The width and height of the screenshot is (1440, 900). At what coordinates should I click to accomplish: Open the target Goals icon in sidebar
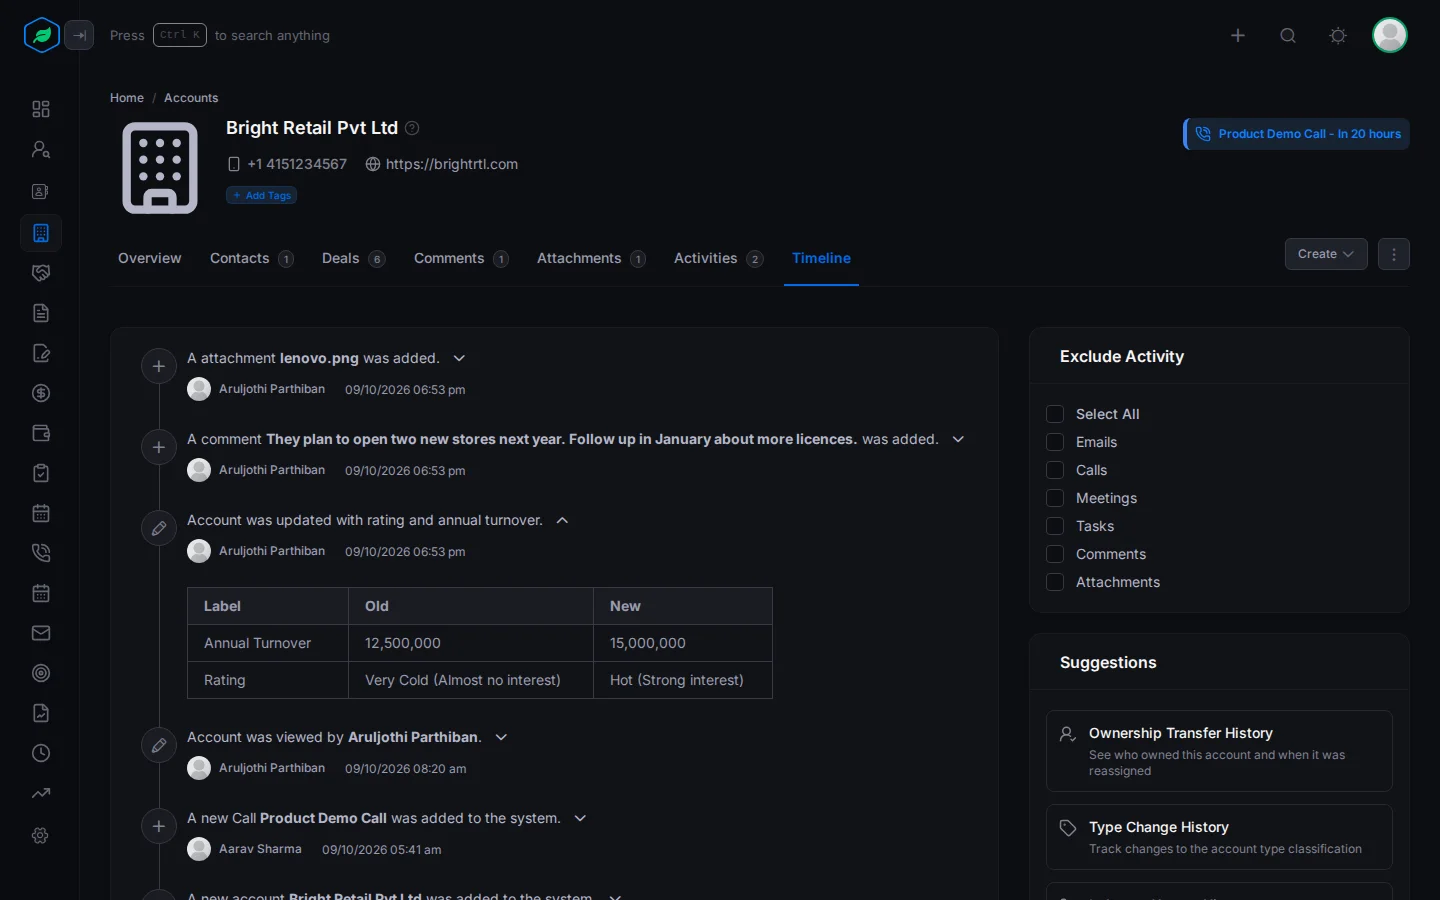click(41, 673)
